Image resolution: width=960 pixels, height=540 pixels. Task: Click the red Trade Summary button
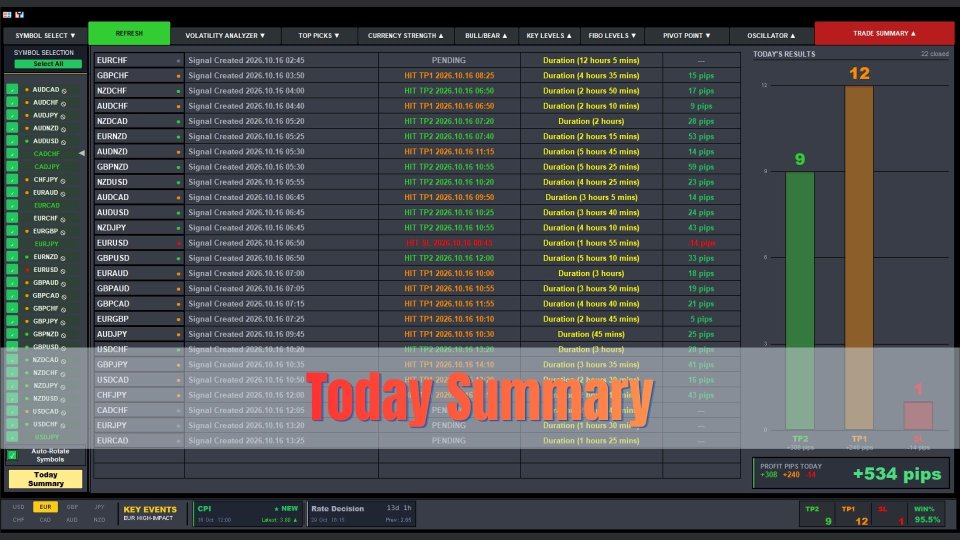tap(884, 33)
